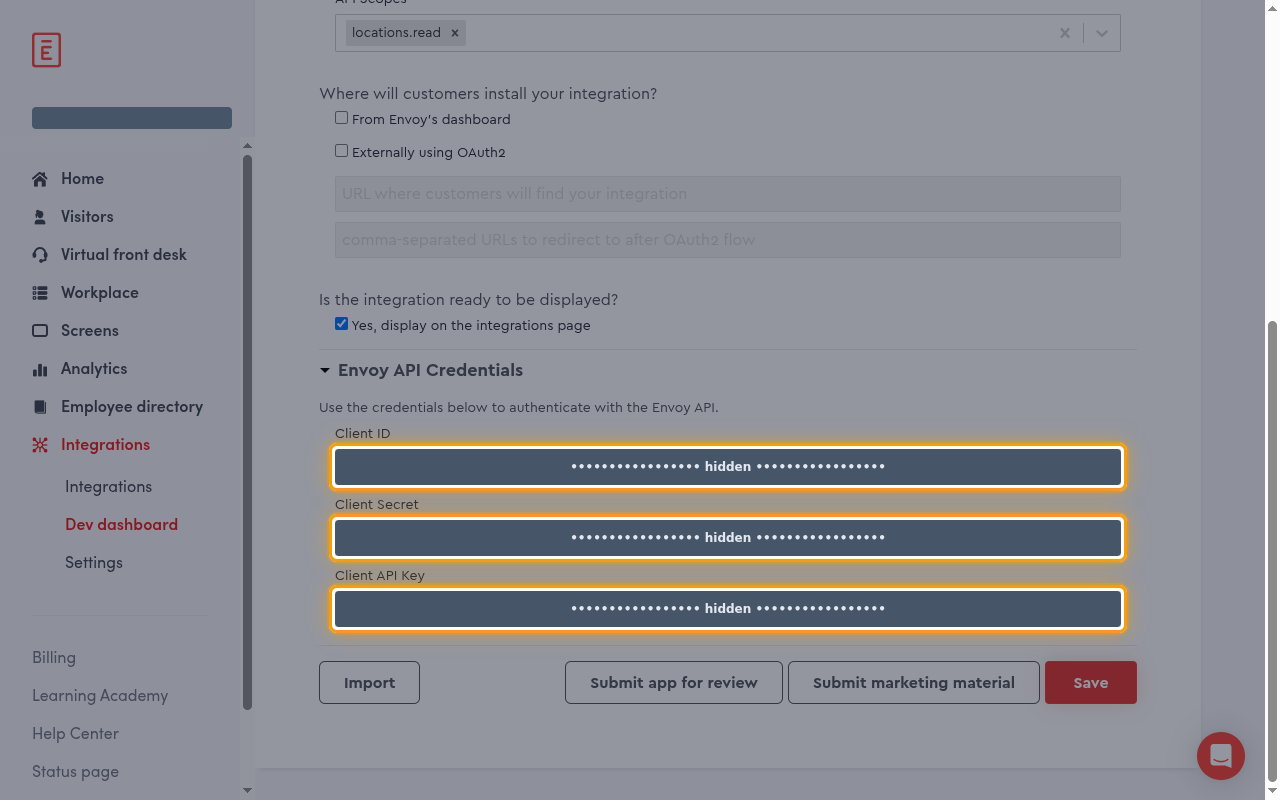Uncheck display on the integrations page

[x=341, y=324]
